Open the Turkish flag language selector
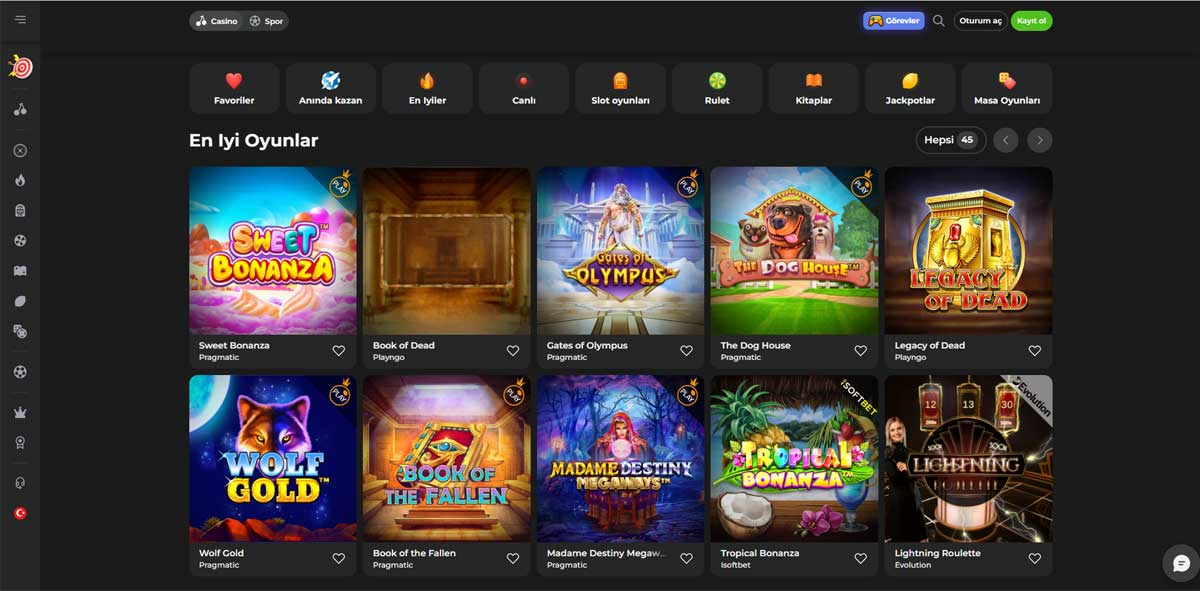This screenshot has height=591, width=1200. 20,513
